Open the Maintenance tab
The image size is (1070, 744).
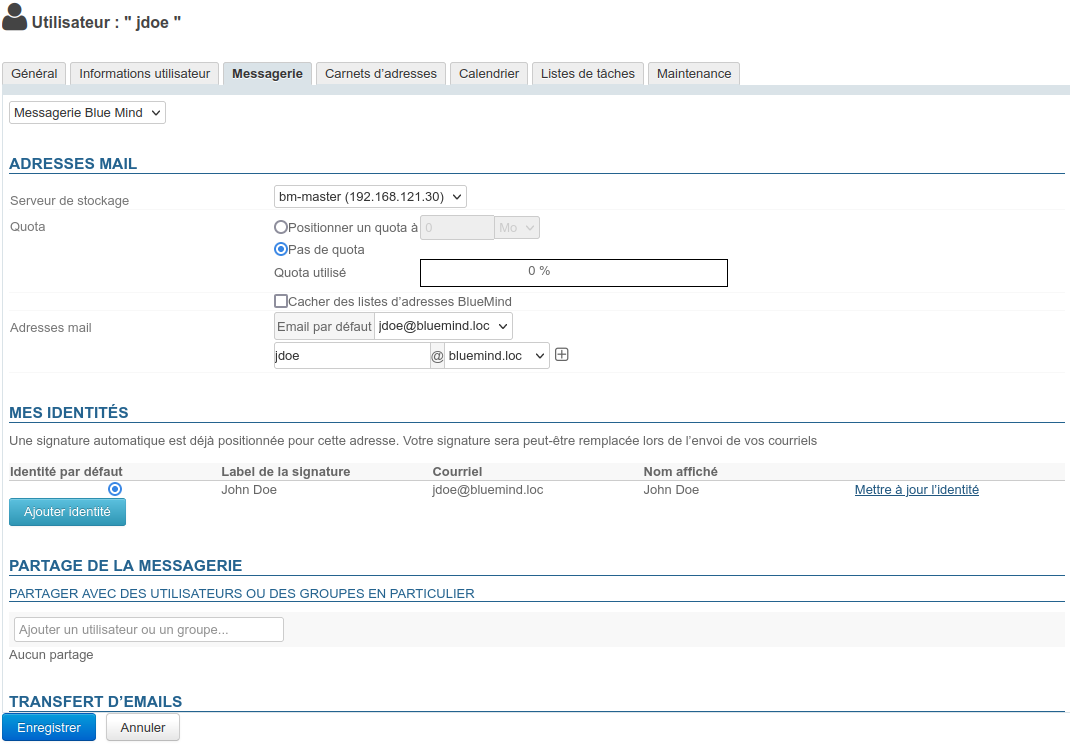point(694,74)
